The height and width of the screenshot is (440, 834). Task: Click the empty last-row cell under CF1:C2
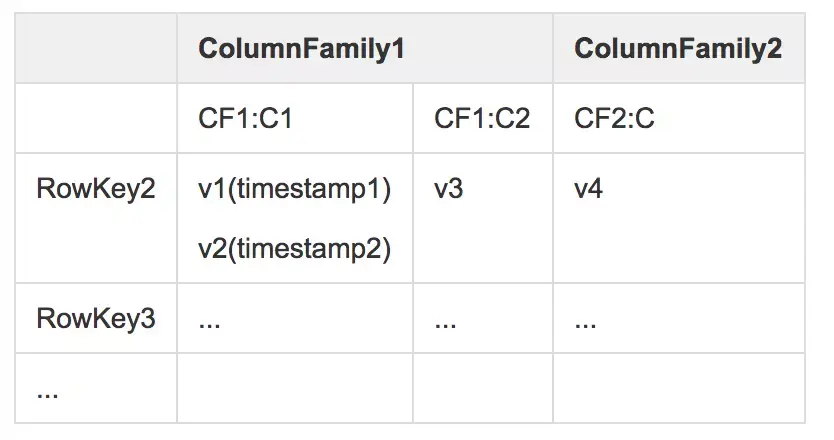(x=482, y=387)
